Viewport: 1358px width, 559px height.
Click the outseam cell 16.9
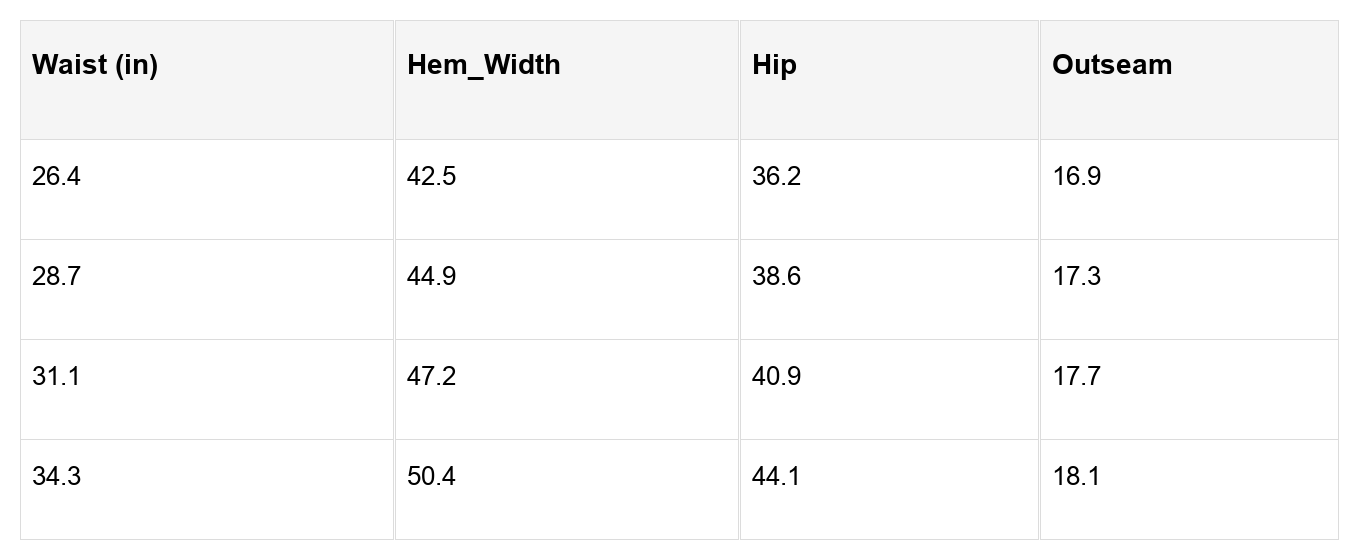pos(1076,177)
